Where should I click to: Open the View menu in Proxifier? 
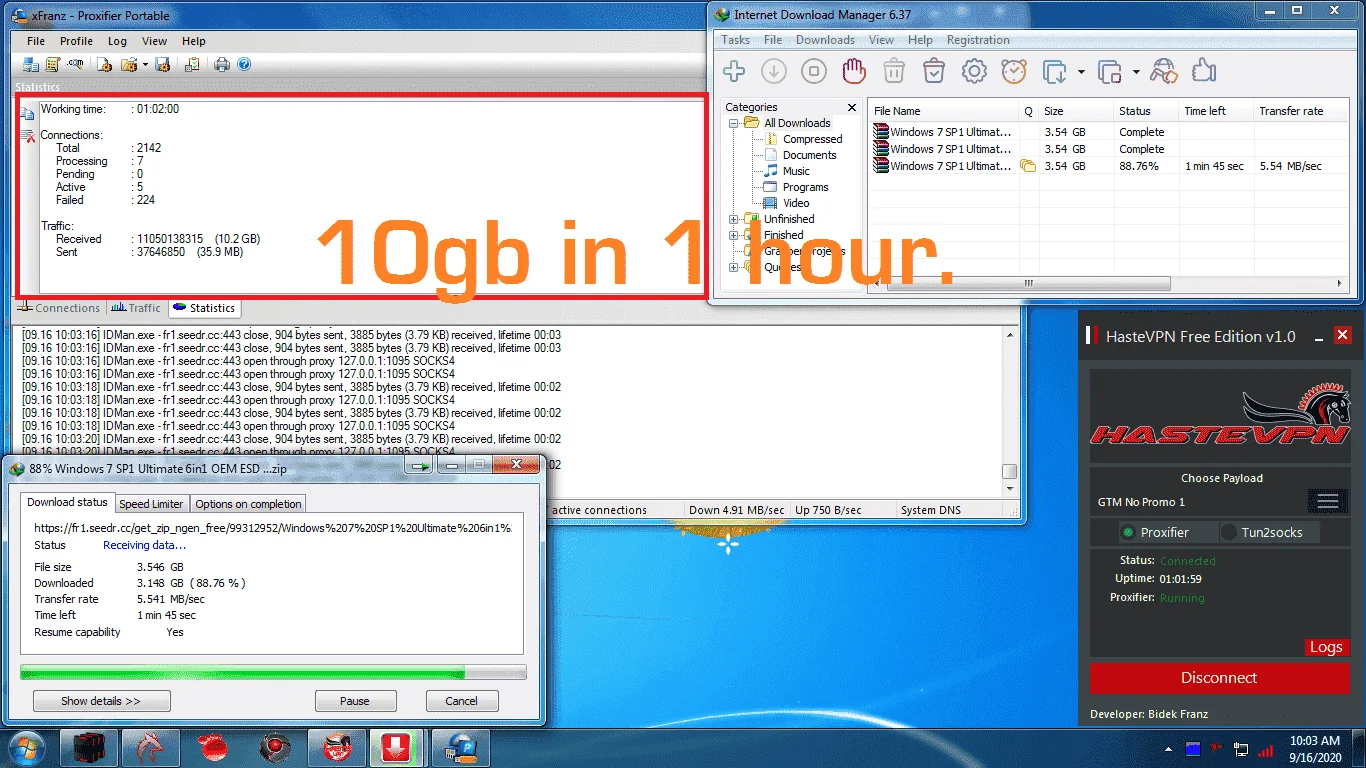pyautogui.click(x=154, y=41)
